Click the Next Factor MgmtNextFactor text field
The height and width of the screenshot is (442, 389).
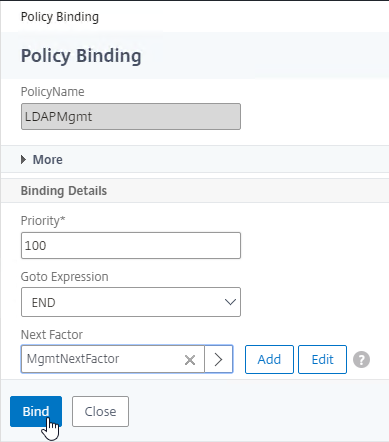[x=102, y=359]
